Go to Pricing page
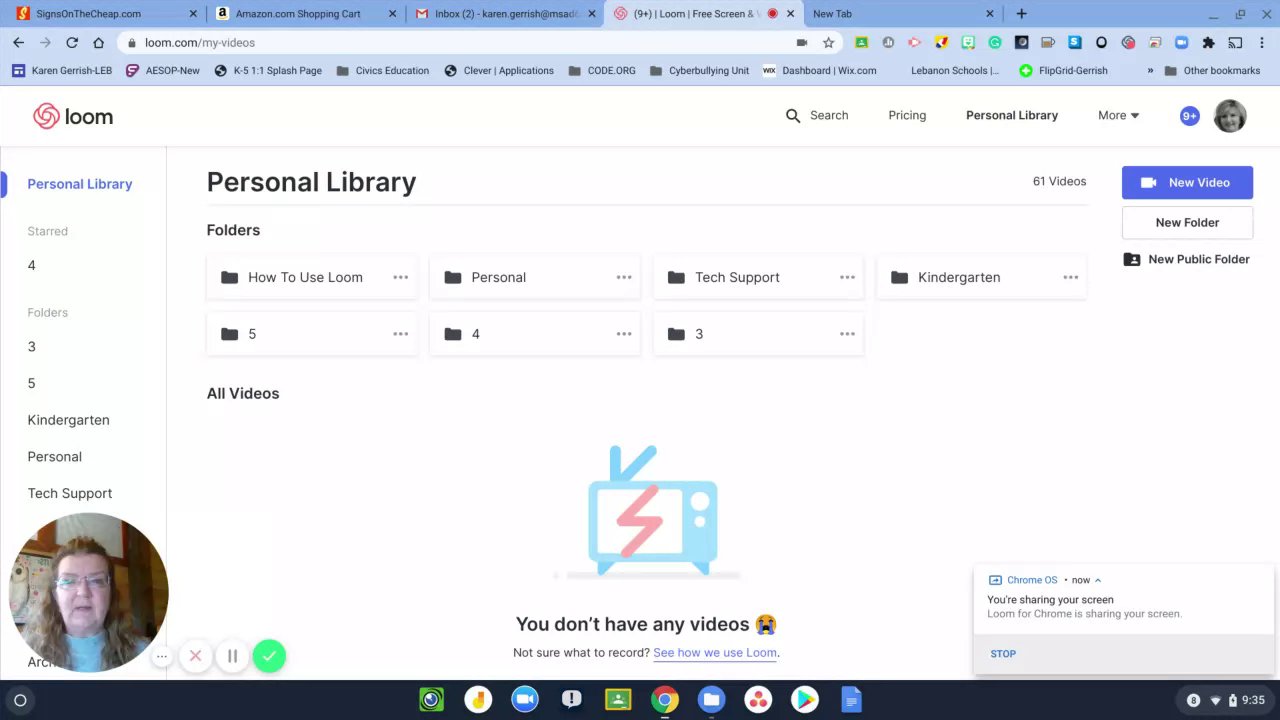 tap(907, 115)
